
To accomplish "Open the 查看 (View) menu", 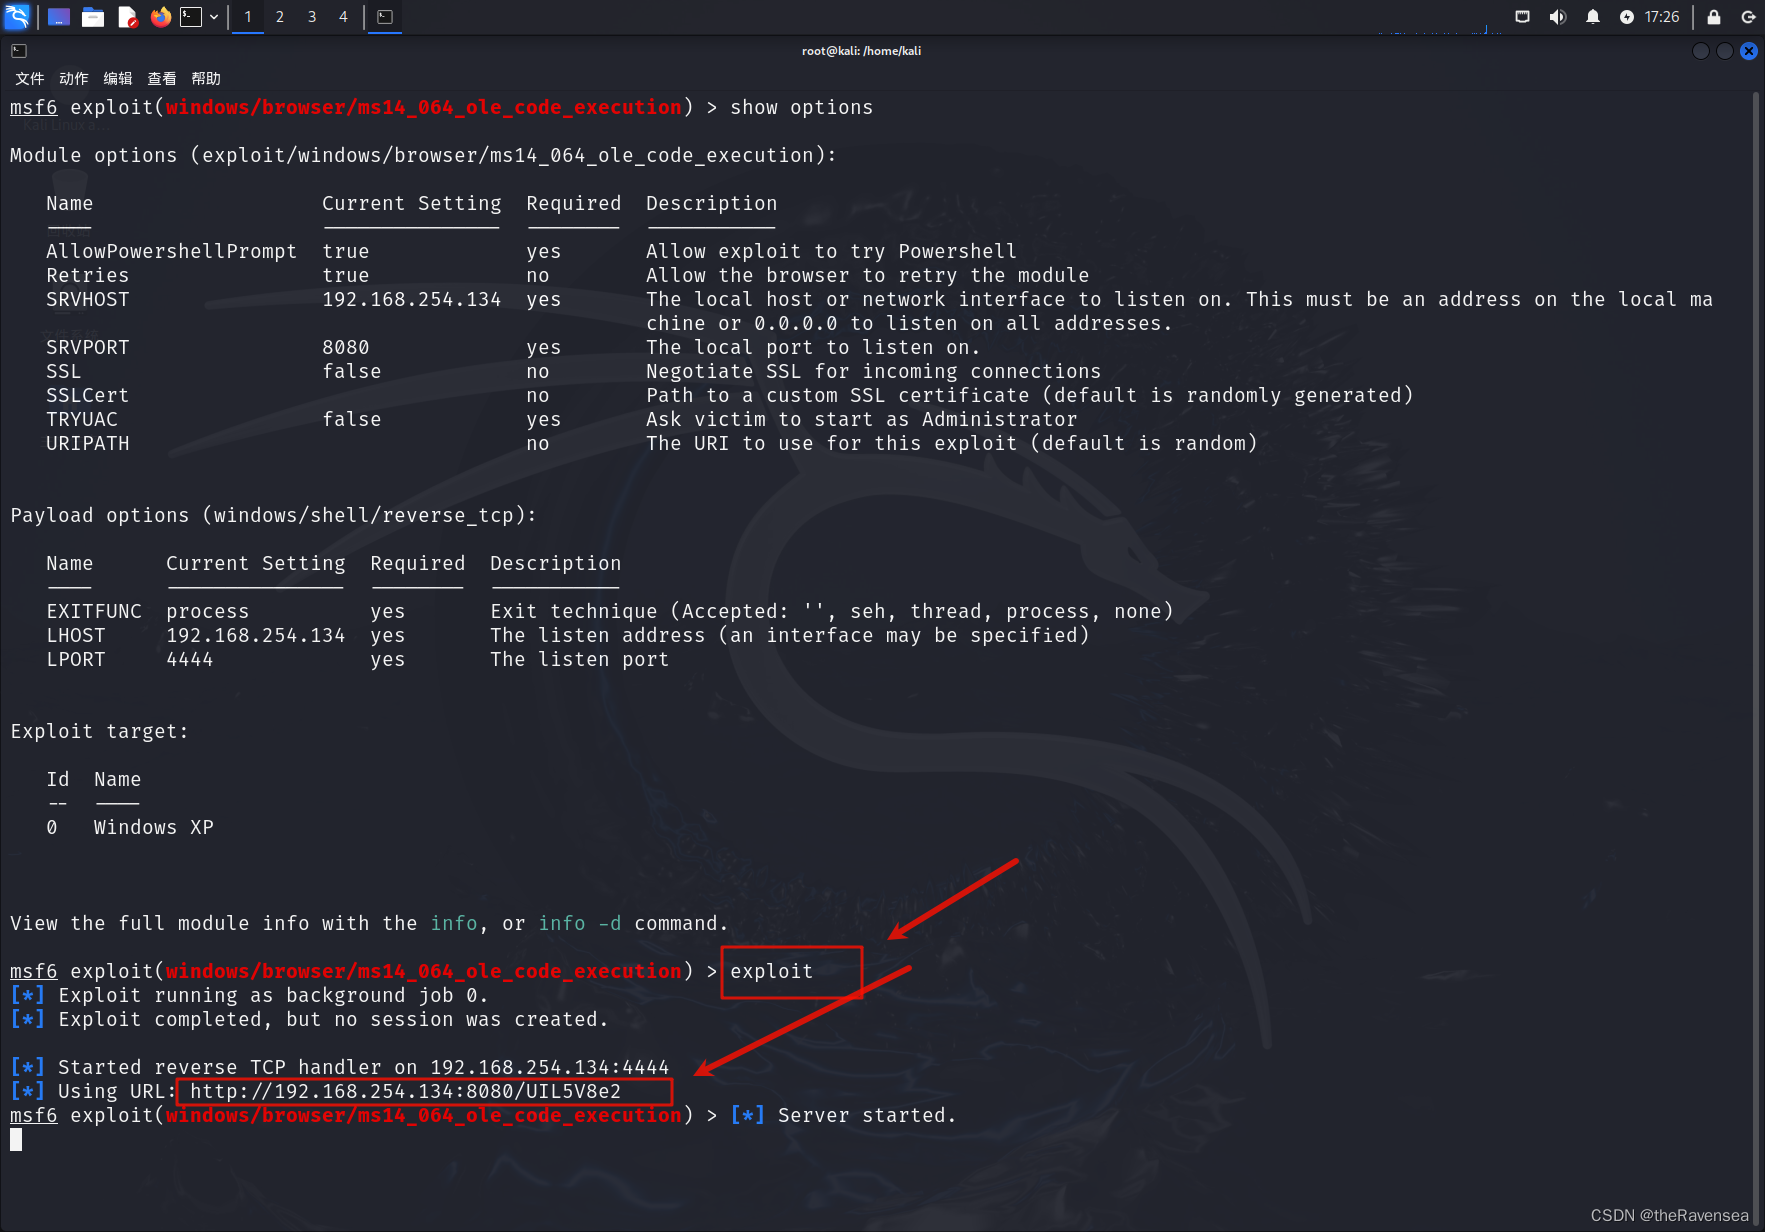I will (x=162, y=78).
